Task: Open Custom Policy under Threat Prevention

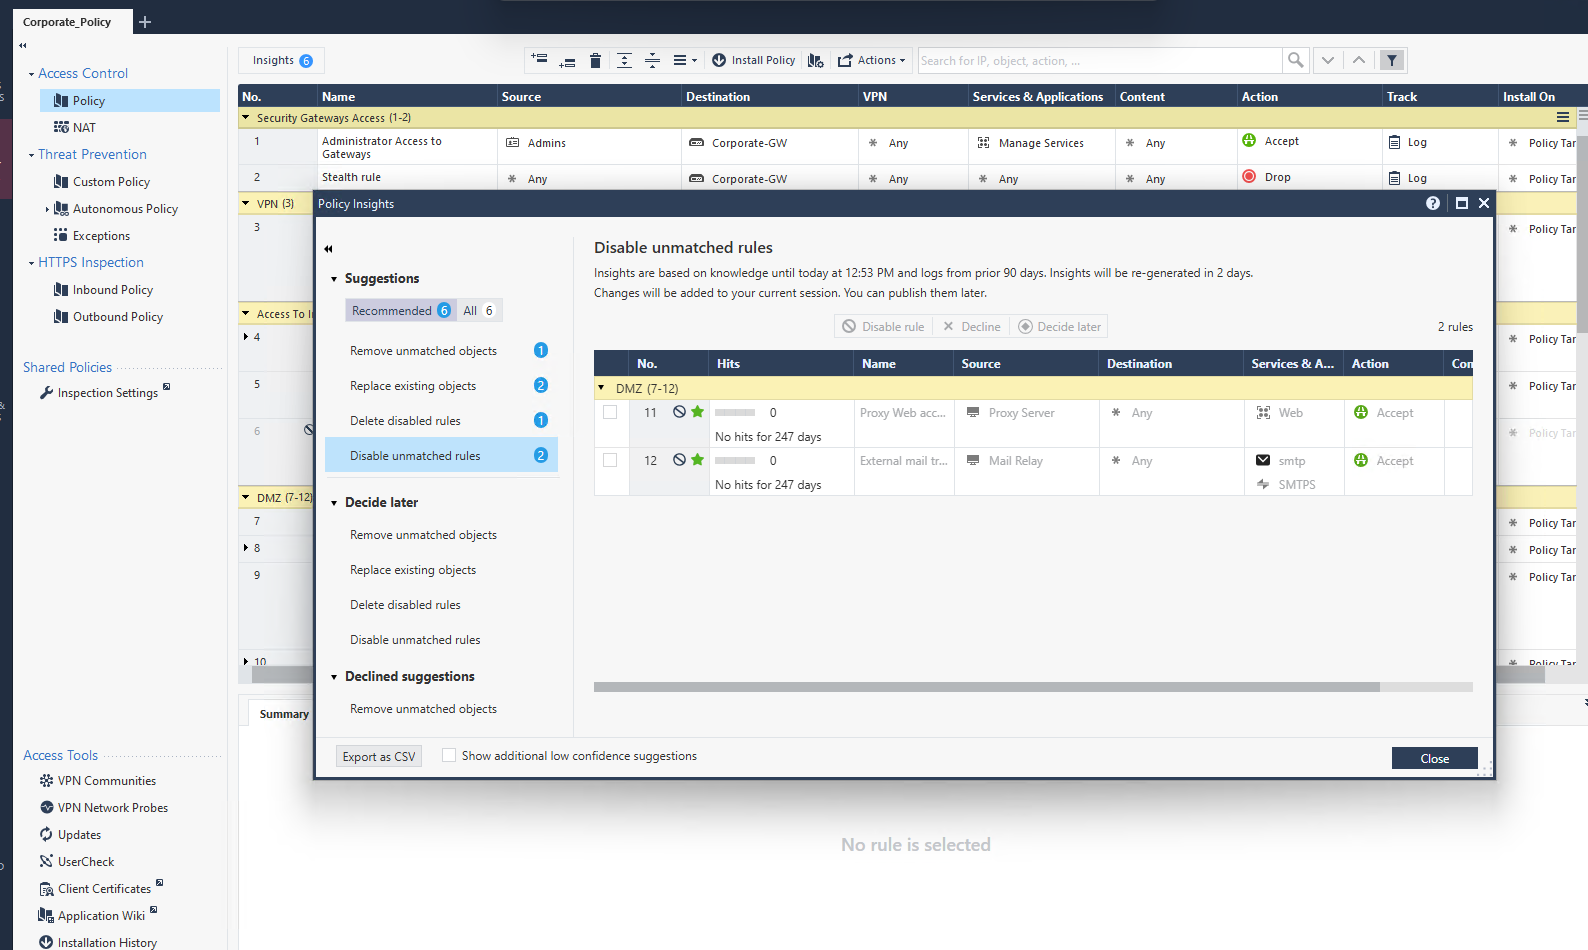Action: tap(102, 181)
